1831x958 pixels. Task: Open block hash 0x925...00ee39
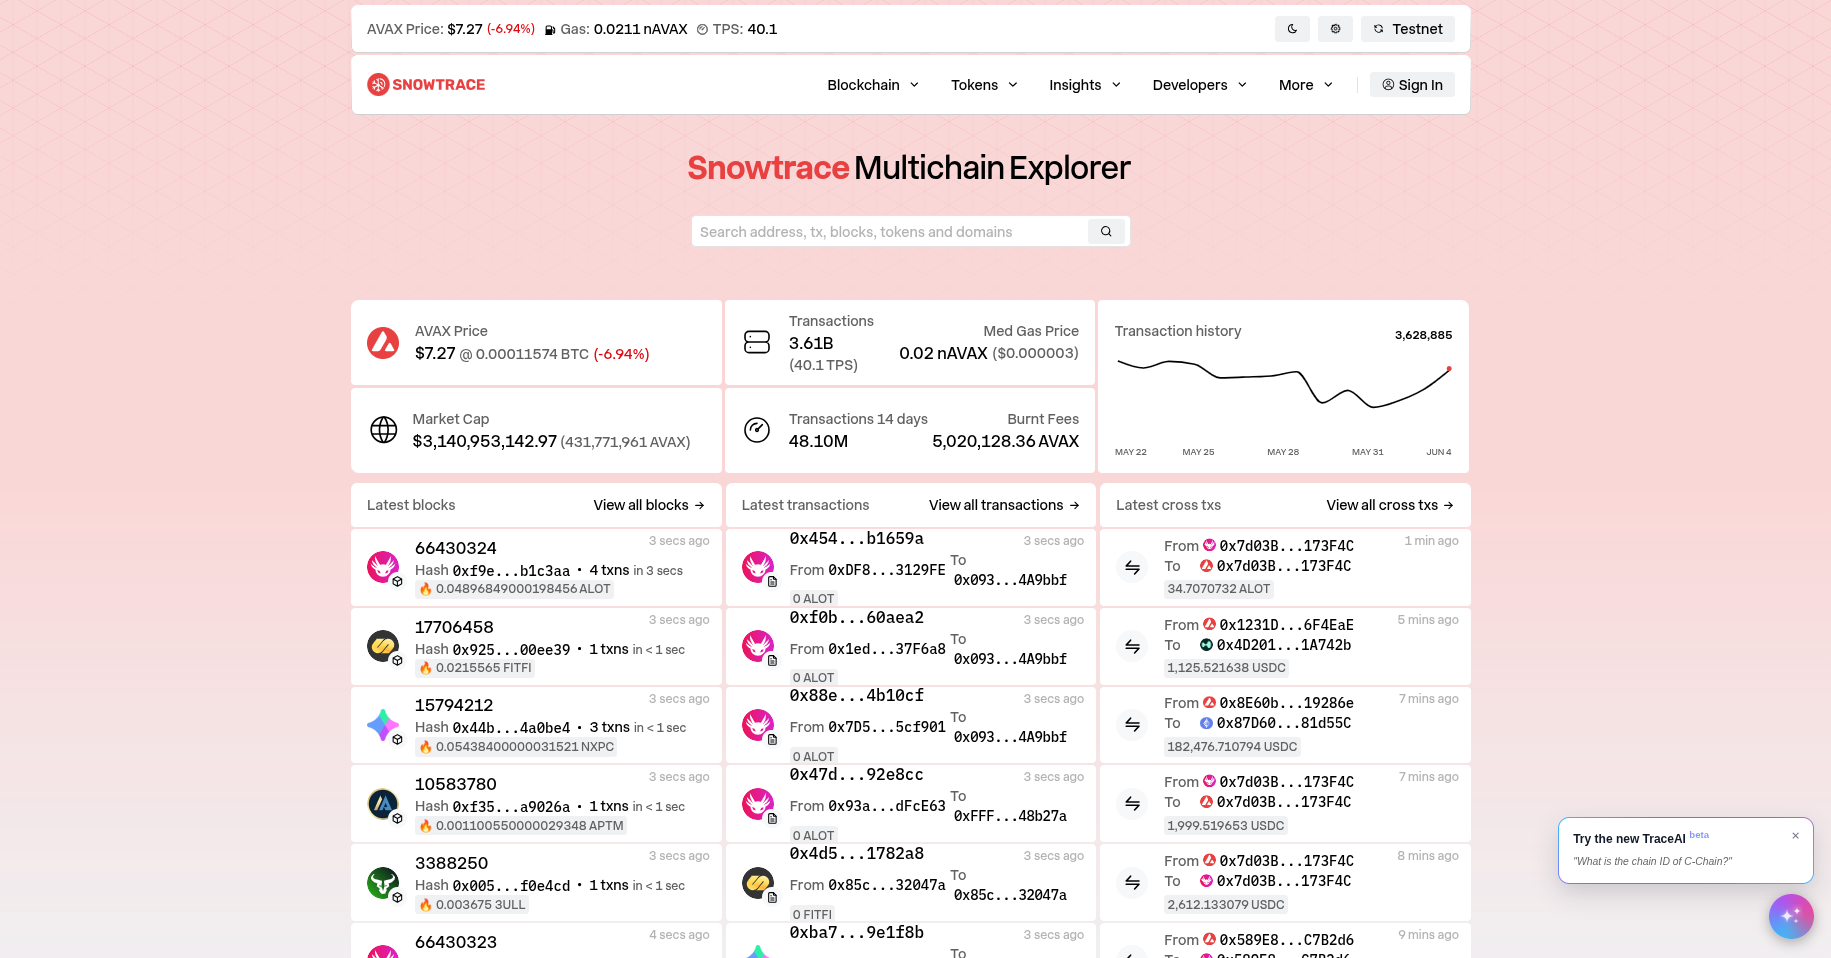511,650
